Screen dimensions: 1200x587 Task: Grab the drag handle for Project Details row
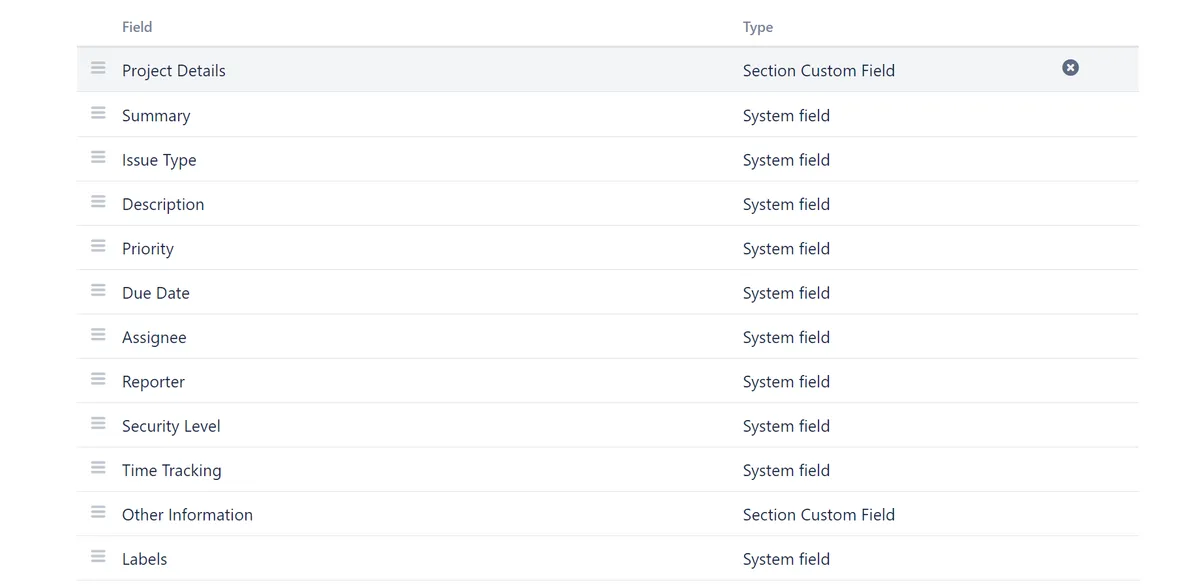(98, 68)
